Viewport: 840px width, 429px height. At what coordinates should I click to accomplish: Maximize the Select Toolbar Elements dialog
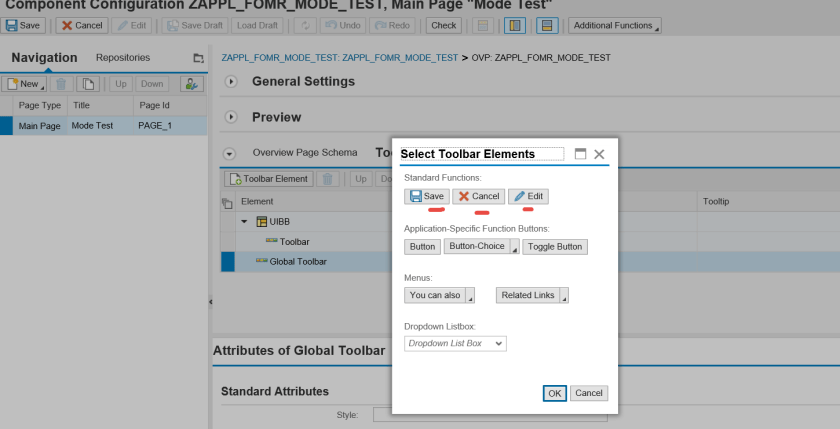coord(580,154)
